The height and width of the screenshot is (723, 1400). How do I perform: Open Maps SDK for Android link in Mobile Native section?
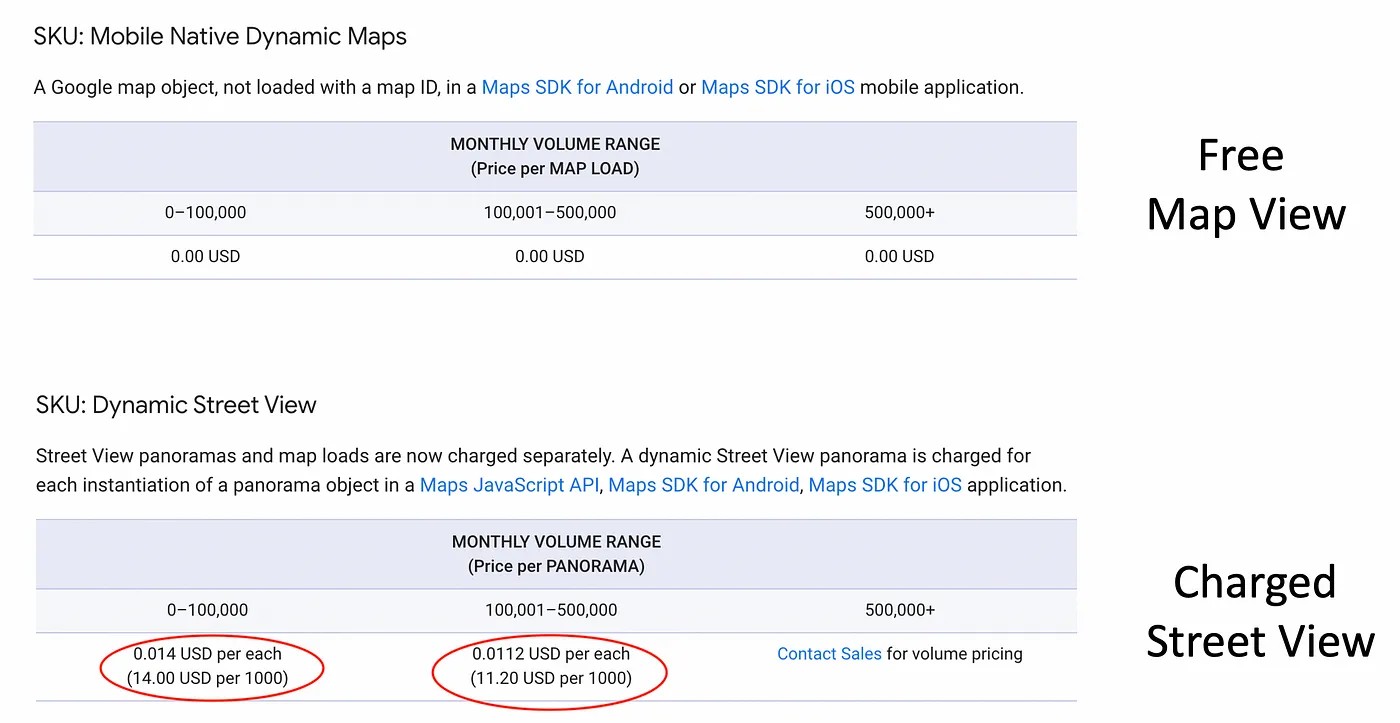click(577, 87)
